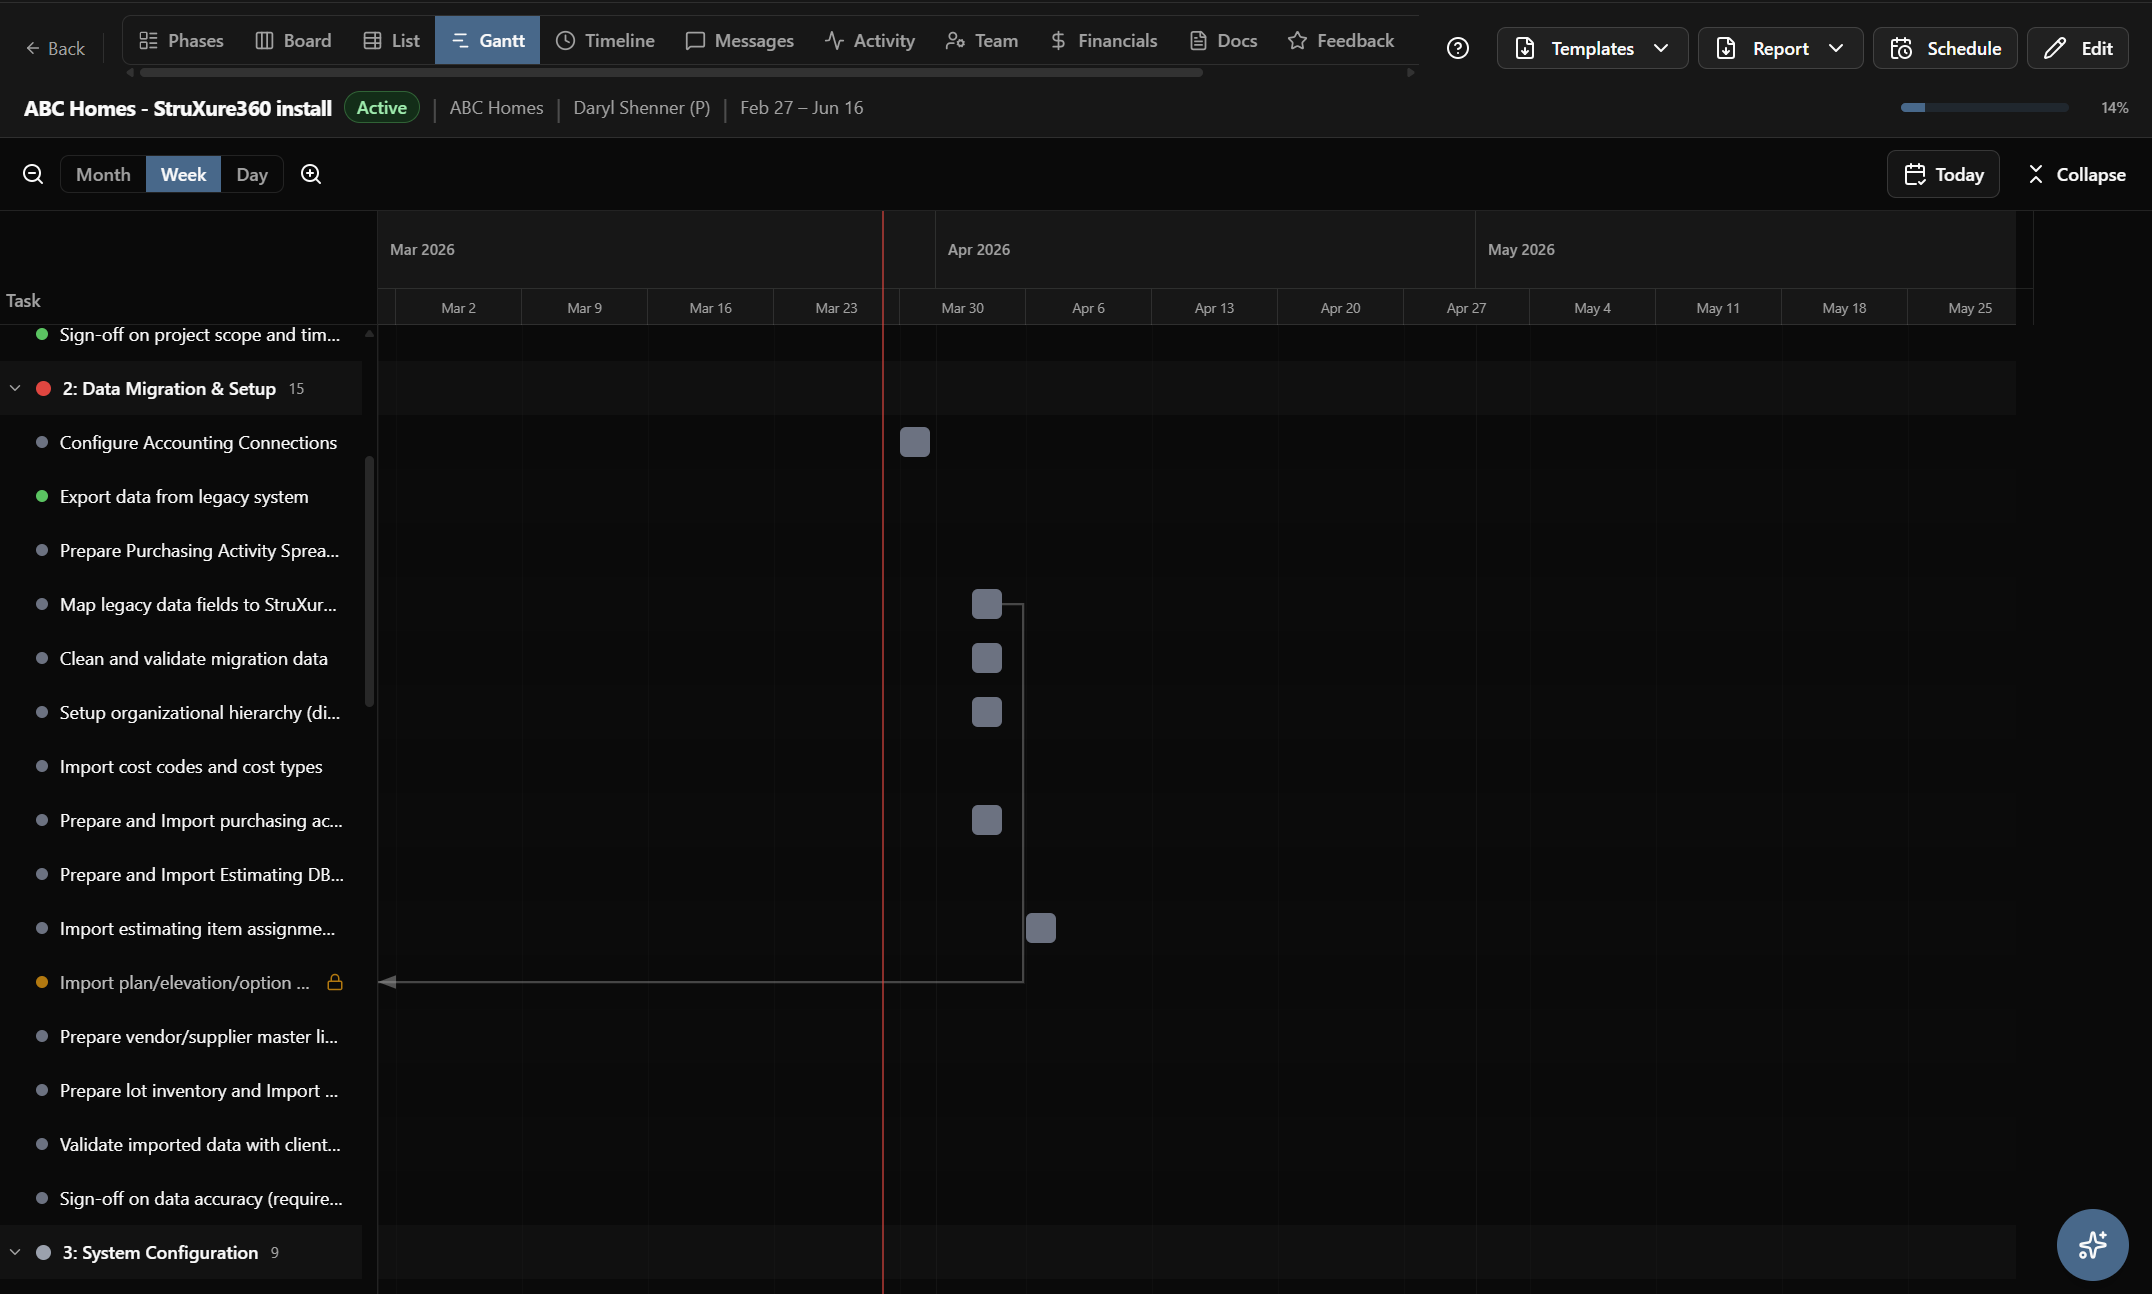The width and height of the screenshot is (2152, 1294).
Task: Click the lock icon on Import plan/elevation task
Action: [335, 983]
